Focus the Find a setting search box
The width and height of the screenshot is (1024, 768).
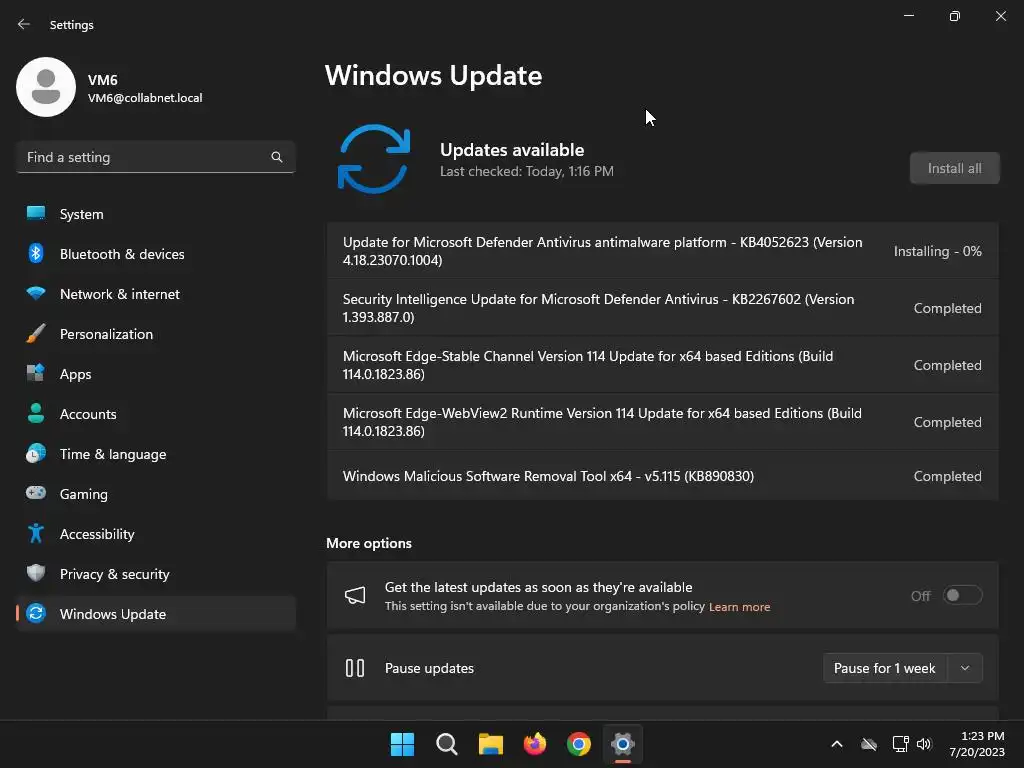(156, 157)
